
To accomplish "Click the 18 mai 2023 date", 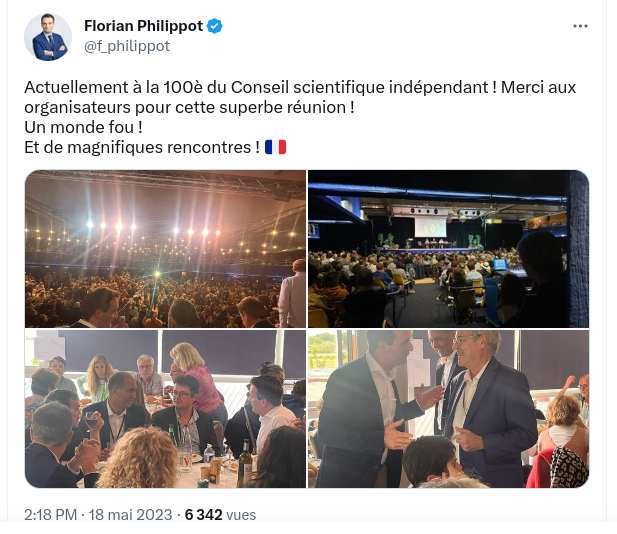I will (130, 515).
